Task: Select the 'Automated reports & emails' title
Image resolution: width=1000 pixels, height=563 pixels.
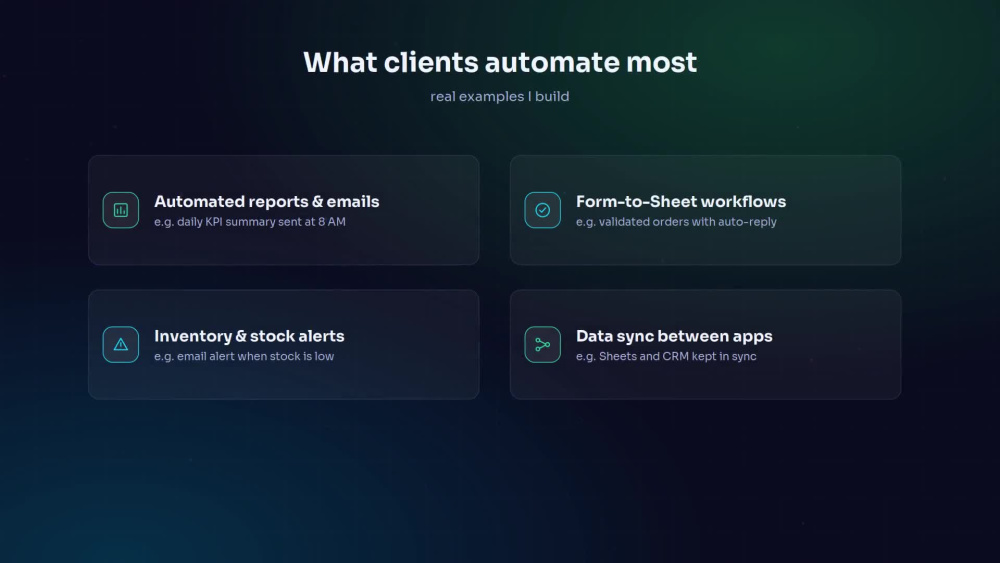Action: 267,201
